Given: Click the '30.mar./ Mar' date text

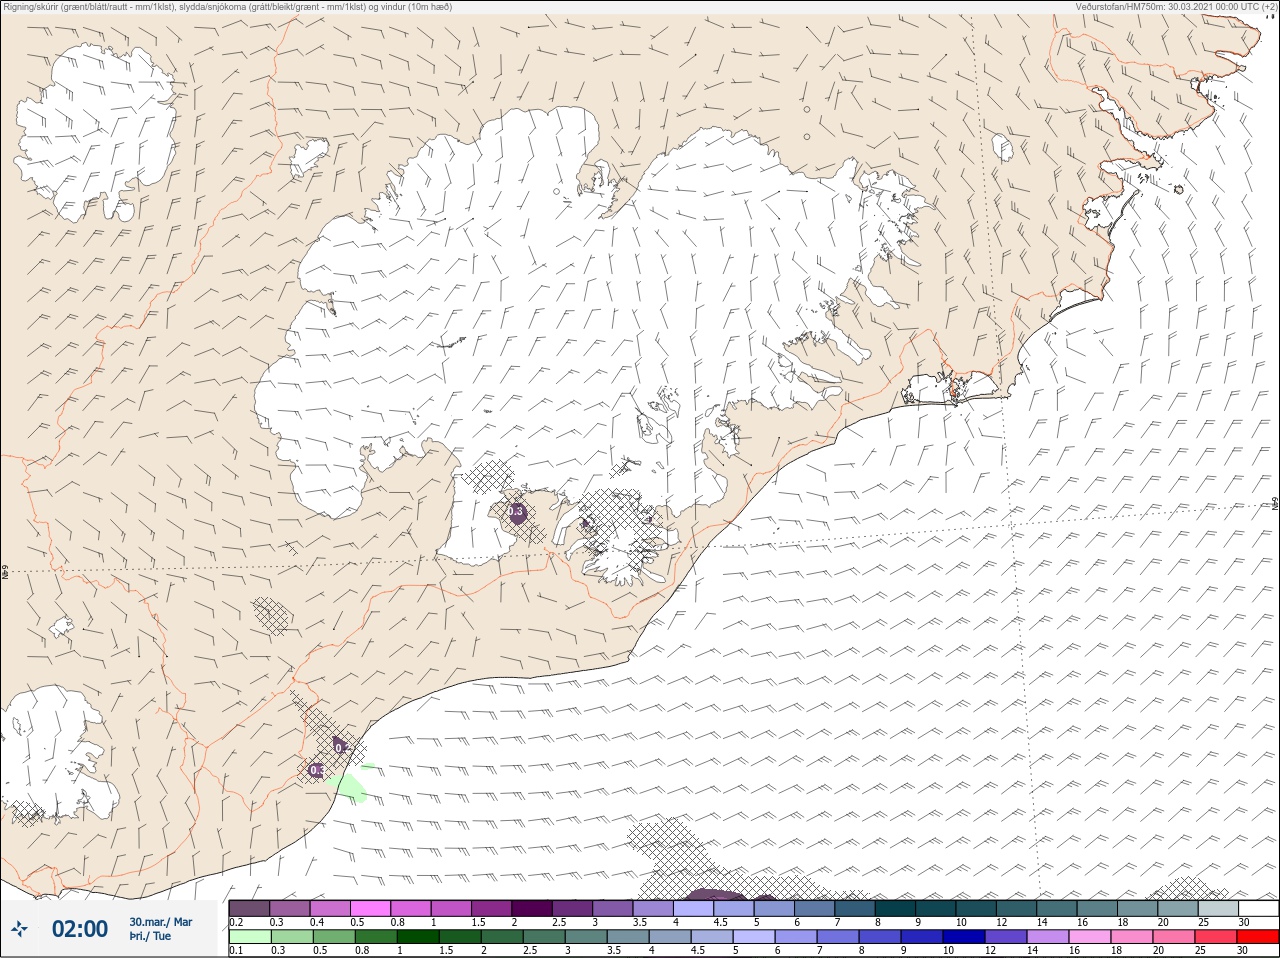Looking at the screenshot, I should pos(160,922).
